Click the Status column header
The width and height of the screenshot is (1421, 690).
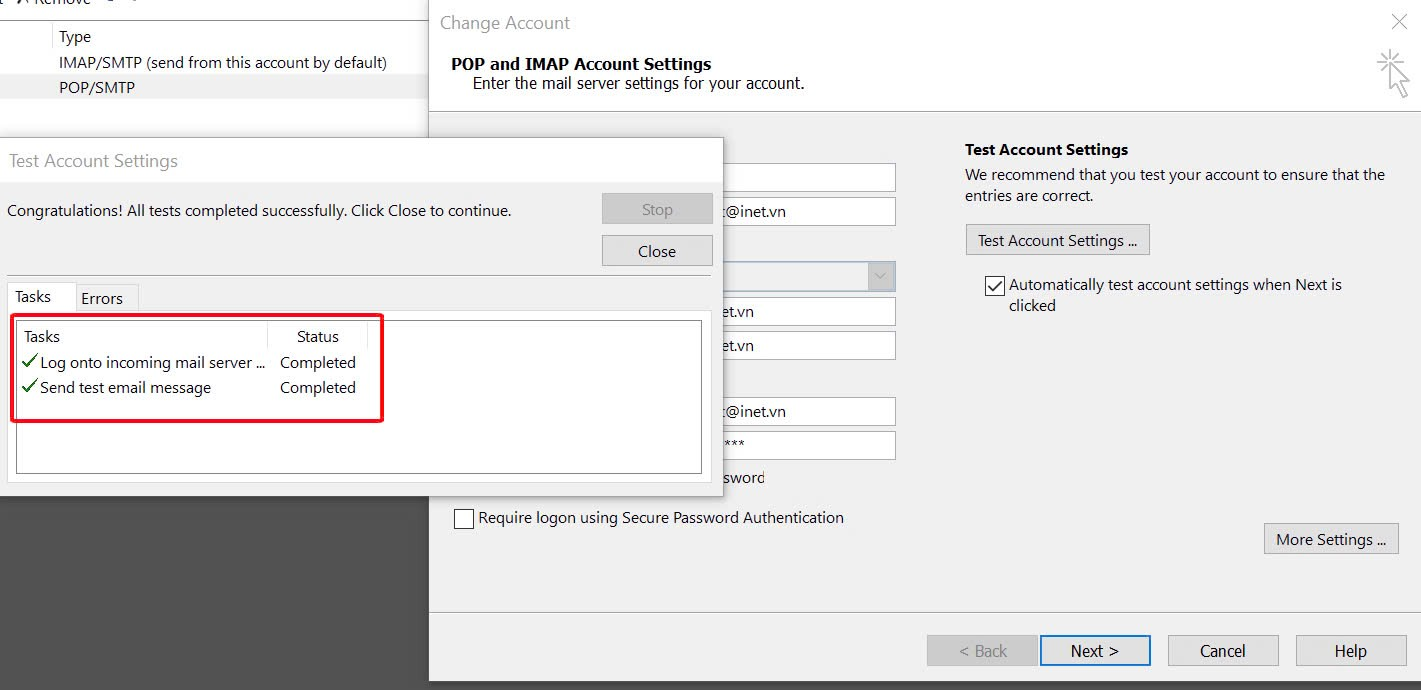pos(318,336)
